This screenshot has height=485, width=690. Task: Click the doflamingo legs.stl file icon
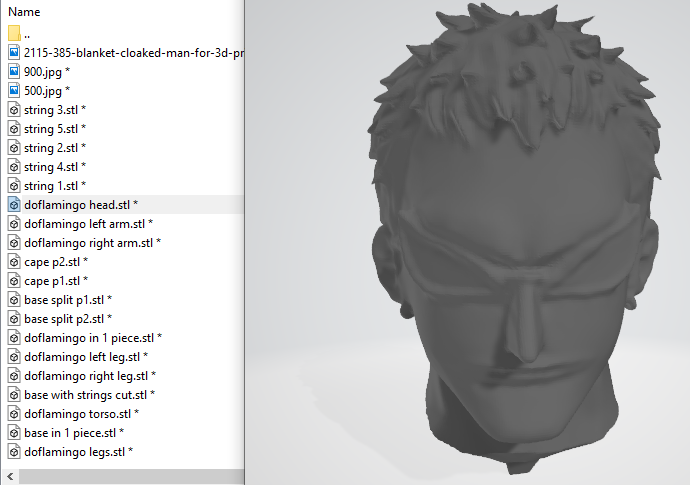tap(14, 452)
